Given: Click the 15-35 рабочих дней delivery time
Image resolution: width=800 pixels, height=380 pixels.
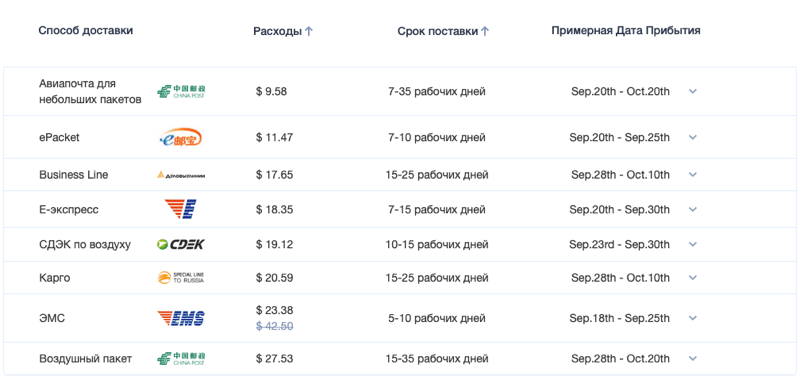Looking at the screenshot, I should tap(437, 359).
